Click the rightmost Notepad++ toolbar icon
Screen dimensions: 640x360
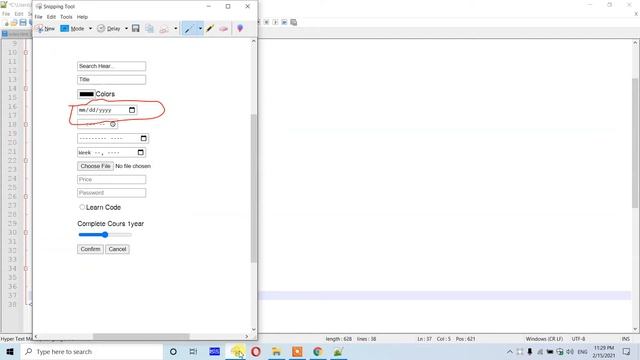click(x=293, y=22)
